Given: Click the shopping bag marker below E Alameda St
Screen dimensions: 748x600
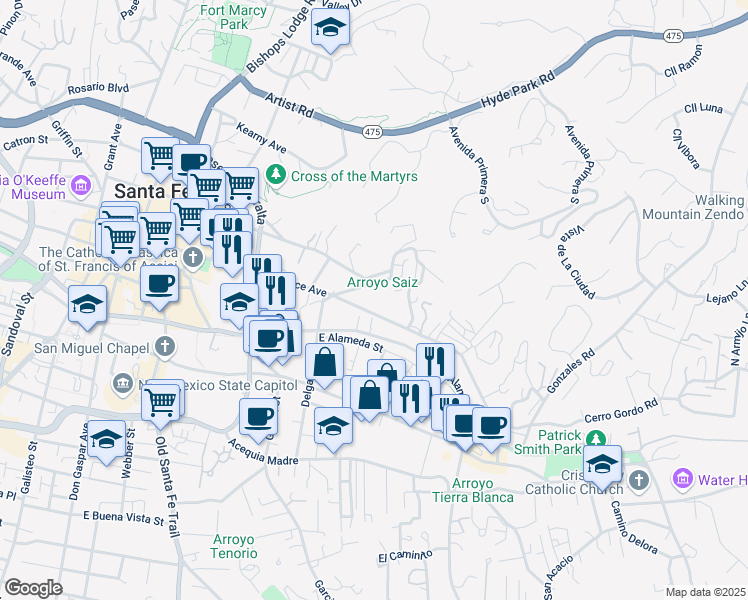Looking at the screenshot, I should coord(325,362).
